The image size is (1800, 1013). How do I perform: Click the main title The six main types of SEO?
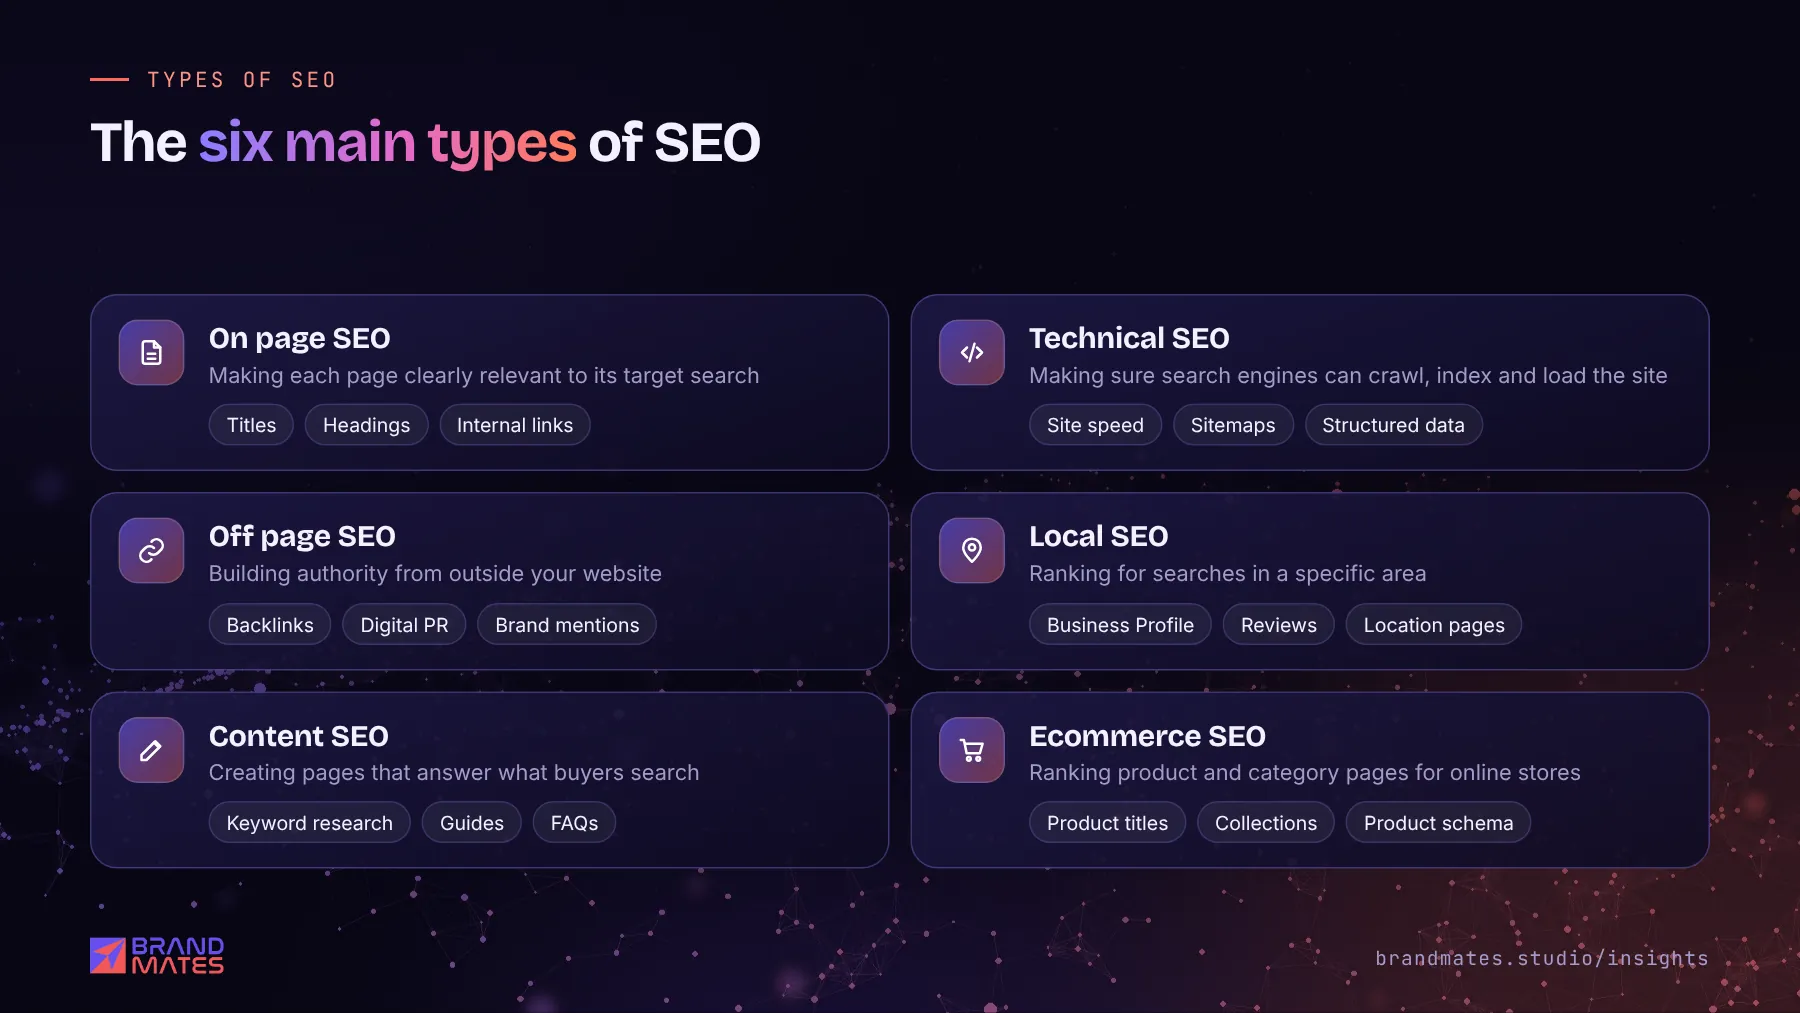(425, 143)
